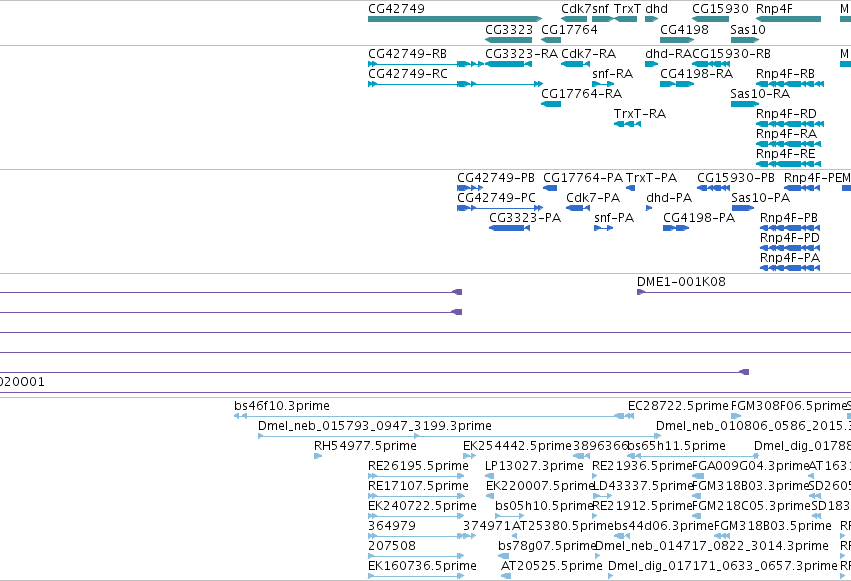Image resolution: width=851 pixels, height=581 pixels.
Task: Click the CG3323-RA transcript label
Action: click(x=522, y=54)
